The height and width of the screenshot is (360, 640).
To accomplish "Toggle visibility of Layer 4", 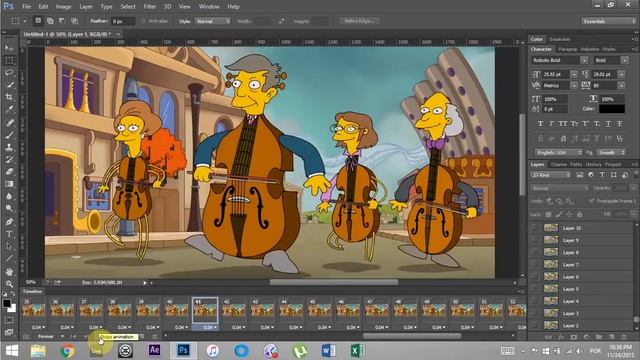I will click(534, 301).
